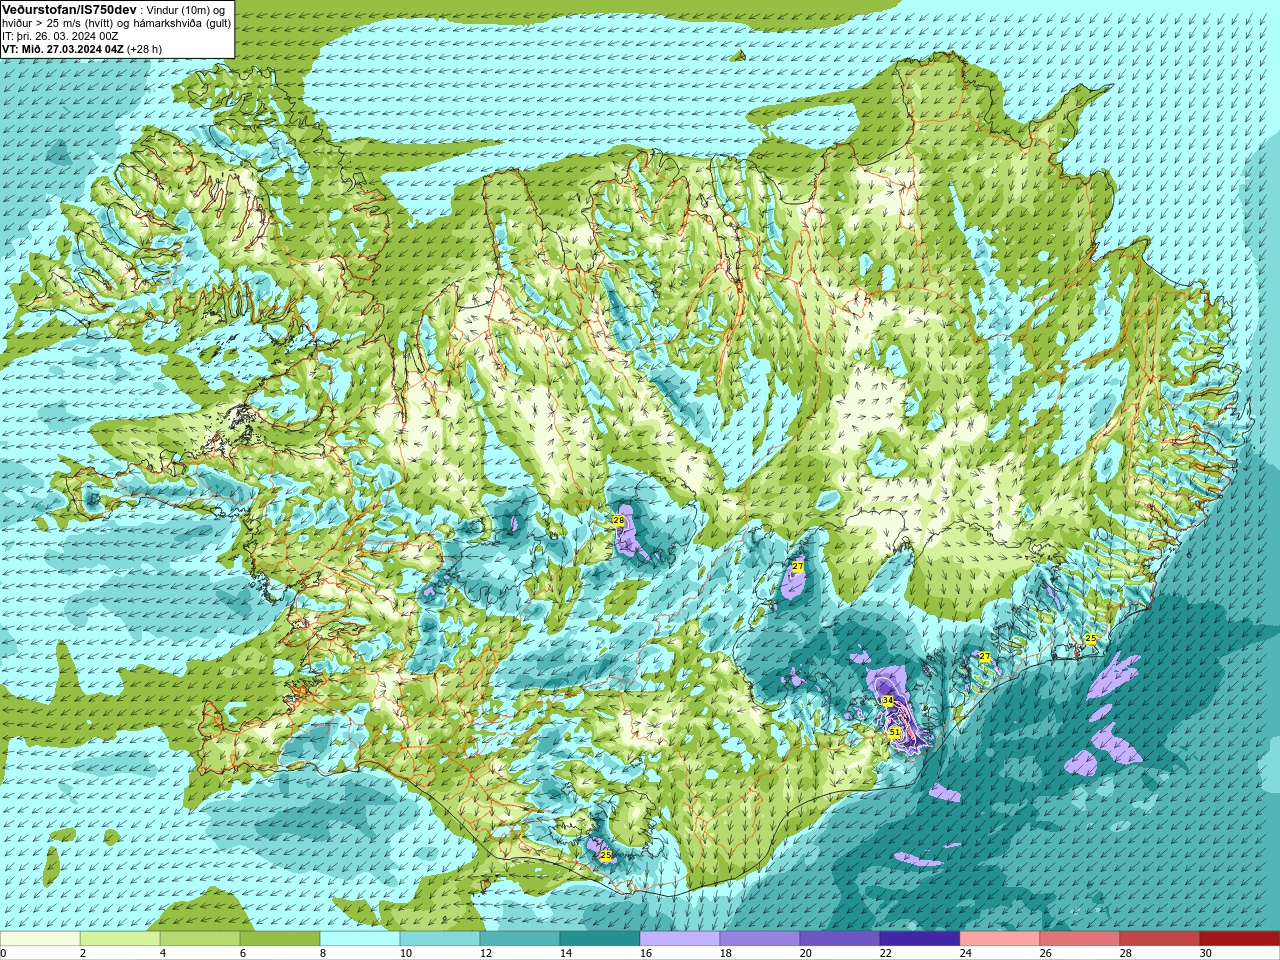
Task: Click the 'VT: Mið. 27.03.2024 04Z (+28 h)' line
Action: [x=82, y=49]
